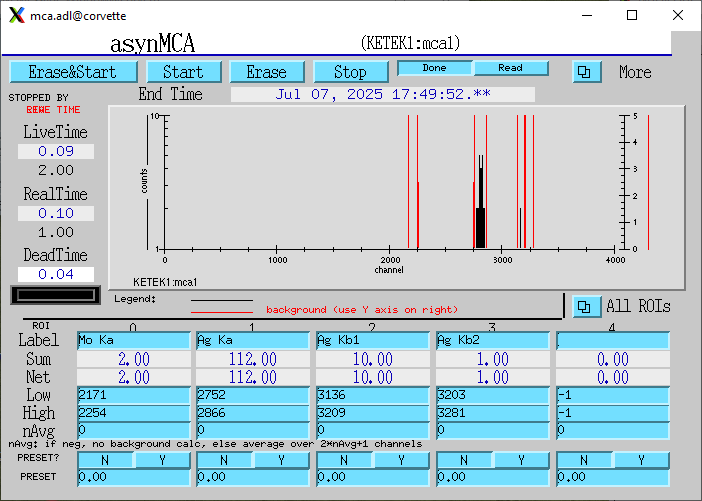Screen dimensions: 702x501
Task: Select Y for ROI 1 preset
Action: [281, 460]
